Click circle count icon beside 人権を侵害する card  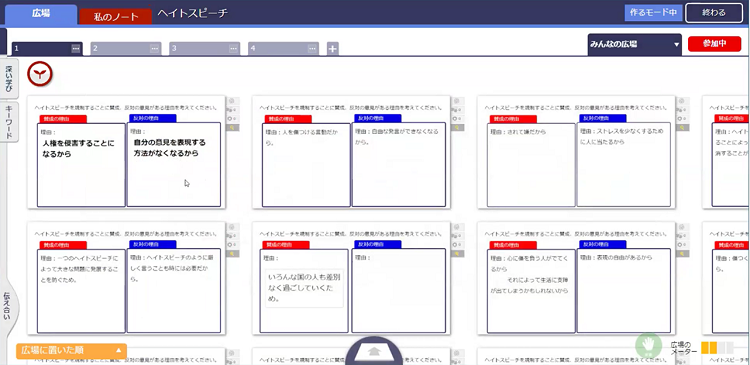coord(232,118)
